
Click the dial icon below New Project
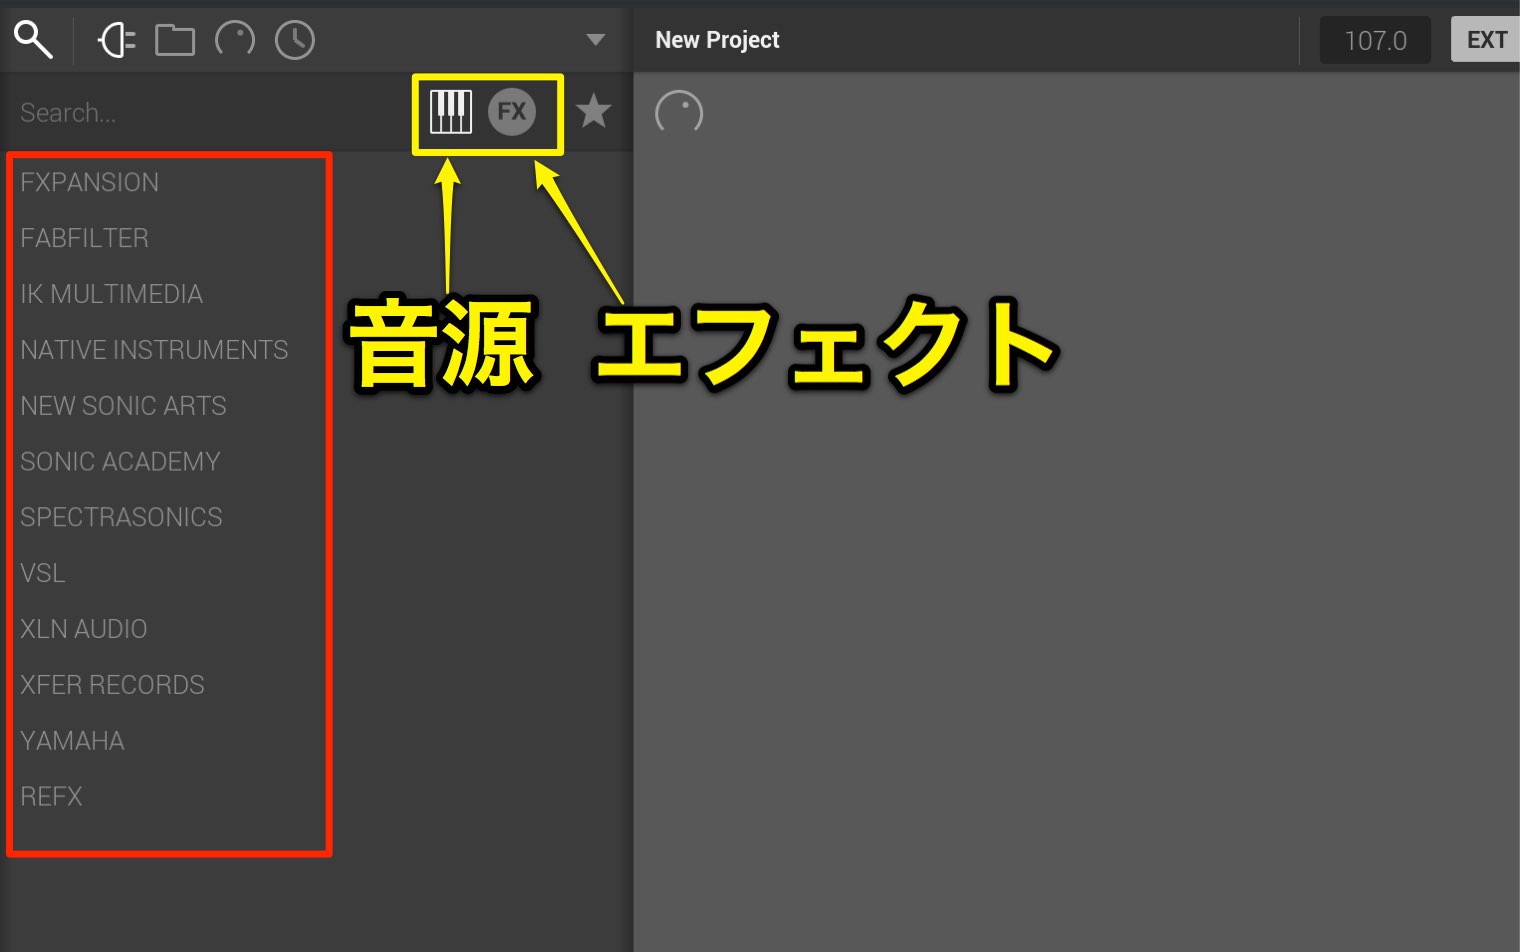679,112
